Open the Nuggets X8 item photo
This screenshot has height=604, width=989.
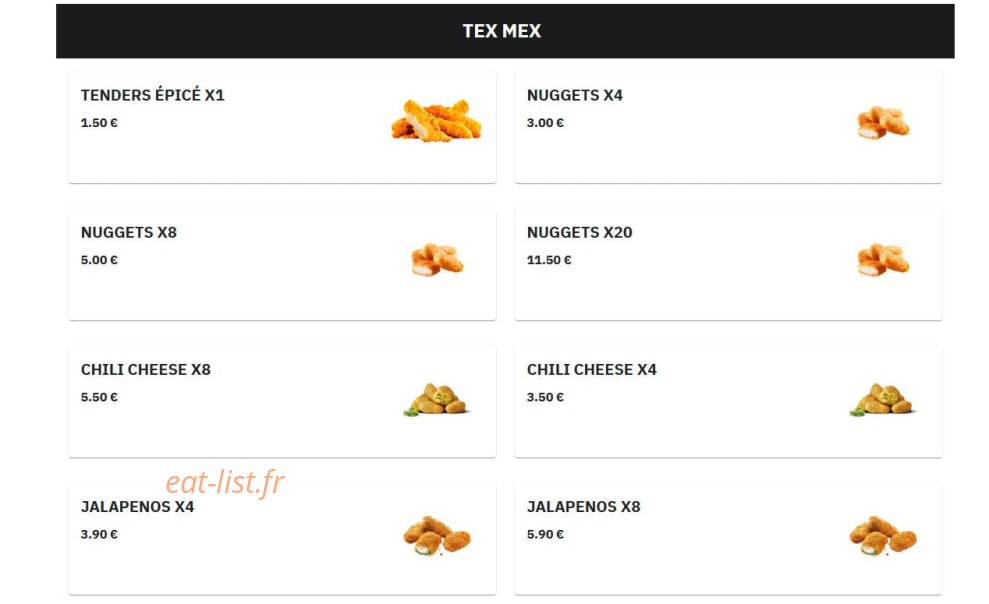(437, 260)
